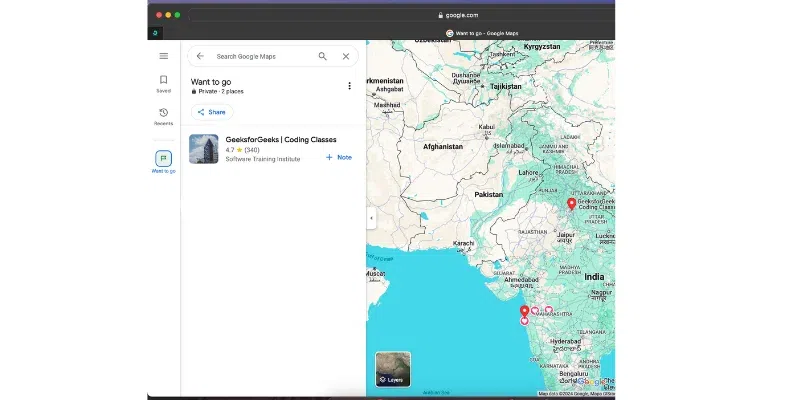Click the pinned tab in browser tab bar
The width and height of the screenshot is (800, 400).
point(155,33)
